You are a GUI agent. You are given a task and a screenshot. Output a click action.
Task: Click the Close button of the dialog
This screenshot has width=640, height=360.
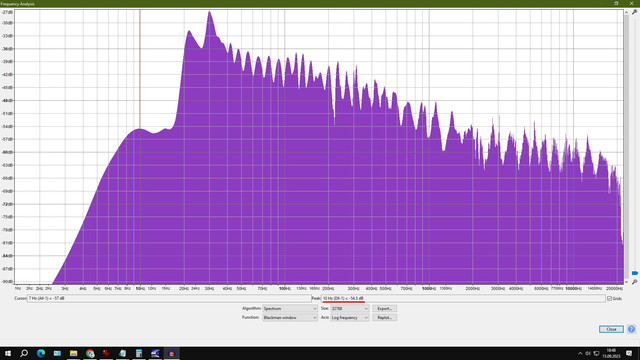click(x=611, y=329)
